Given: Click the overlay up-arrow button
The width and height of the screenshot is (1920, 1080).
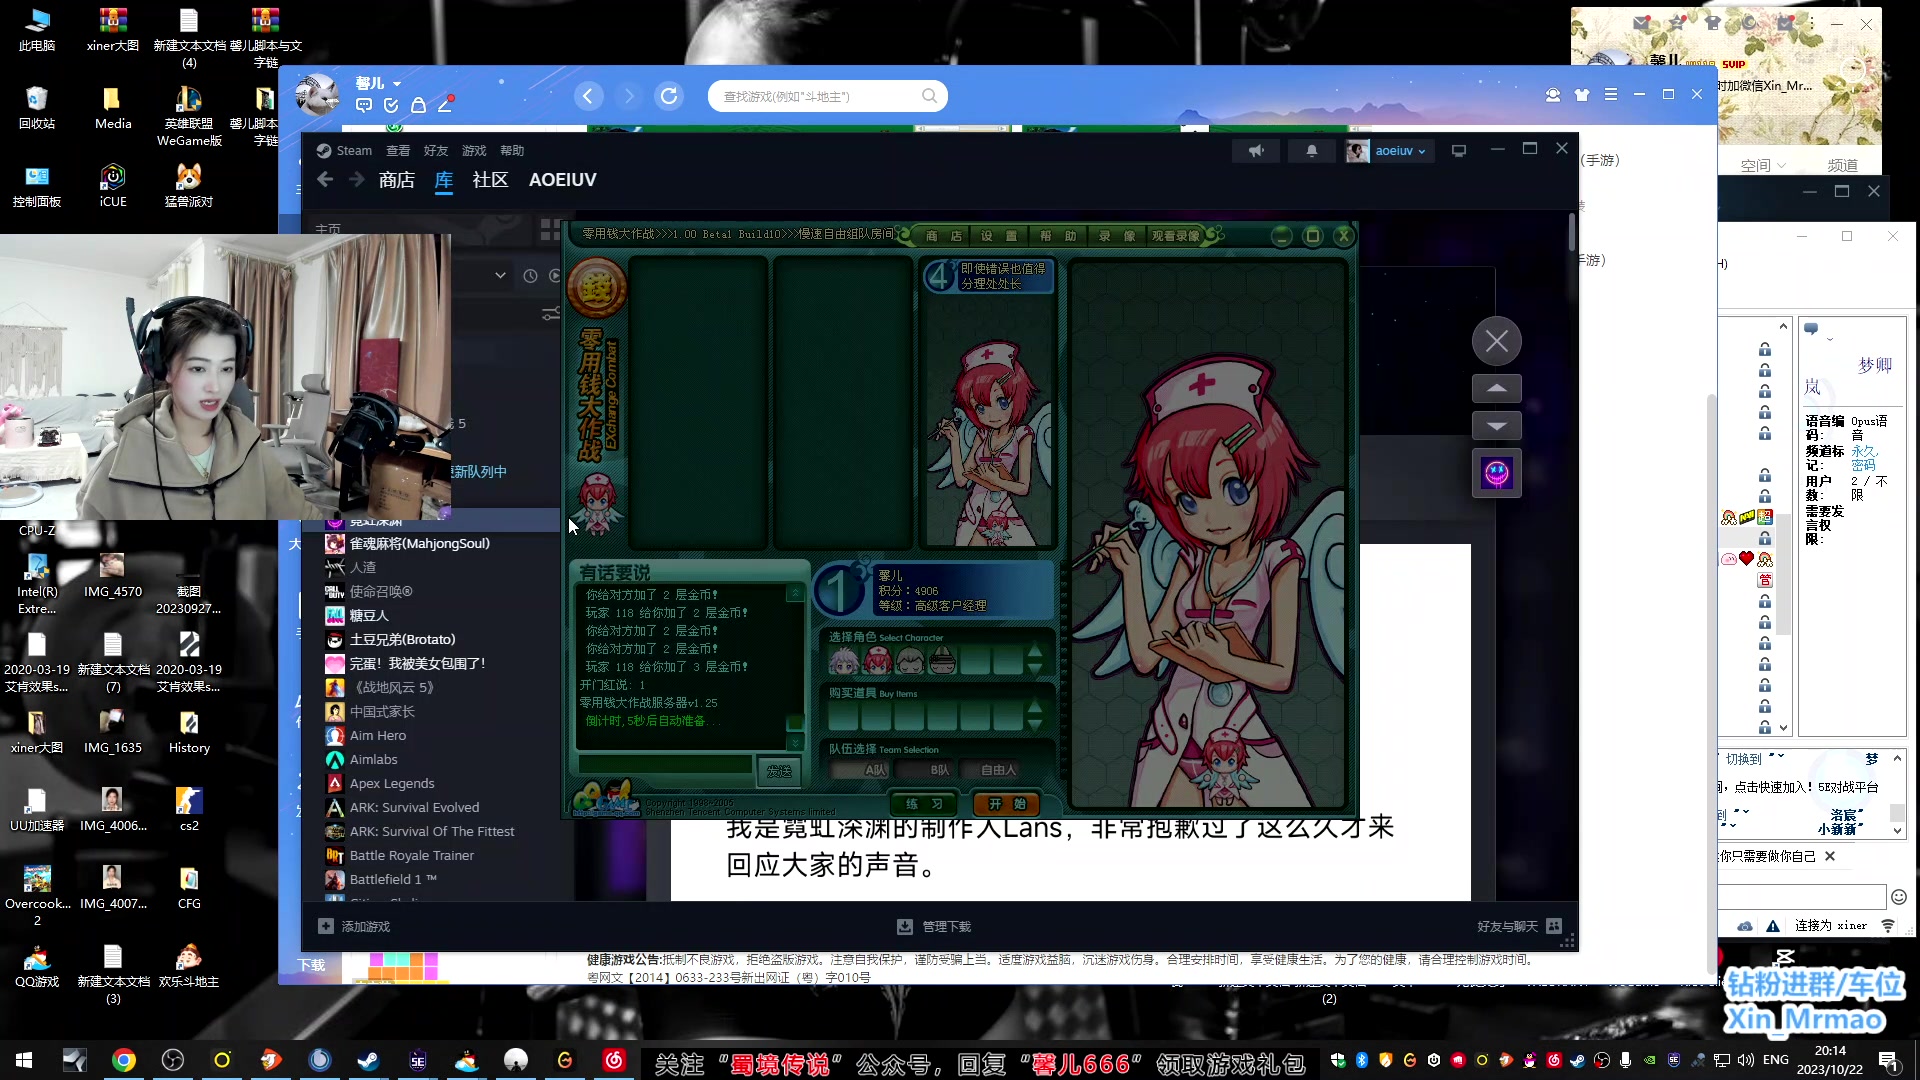Looking at the screenshot, I should 1497,388.
